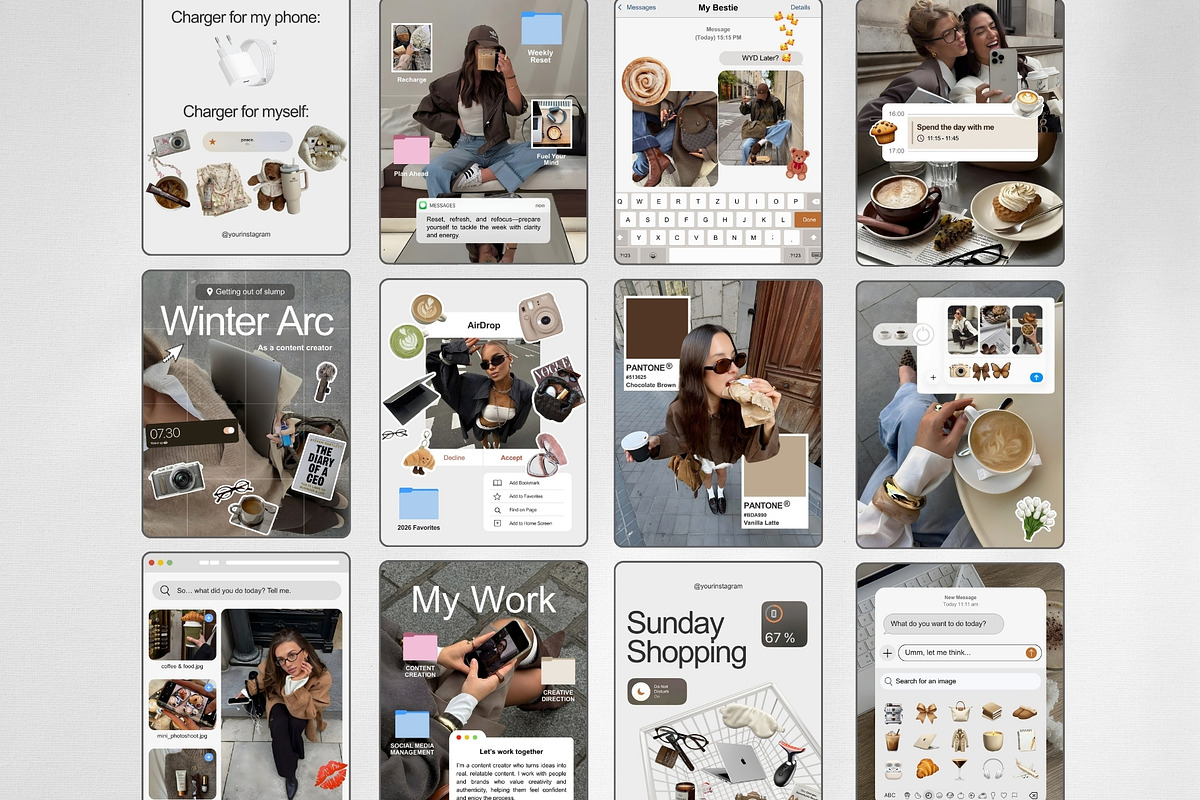Click the blue send arrow in photo picker
The width and height of the screenshot is (1200, 800).
coord(1036,377)
